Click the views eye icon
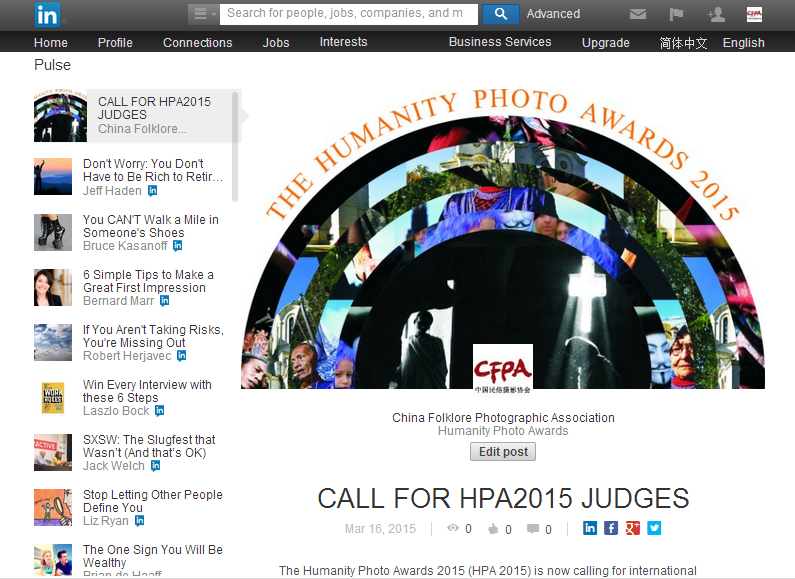The image size is (795, 579). click(x=453, y=528)
